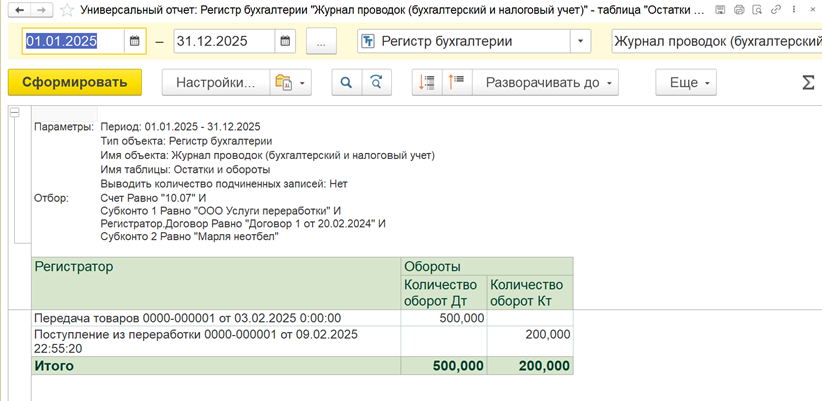Open calendar for start date 01.01.2025
This screenshot has width=822, height=401.
[136, 42]
